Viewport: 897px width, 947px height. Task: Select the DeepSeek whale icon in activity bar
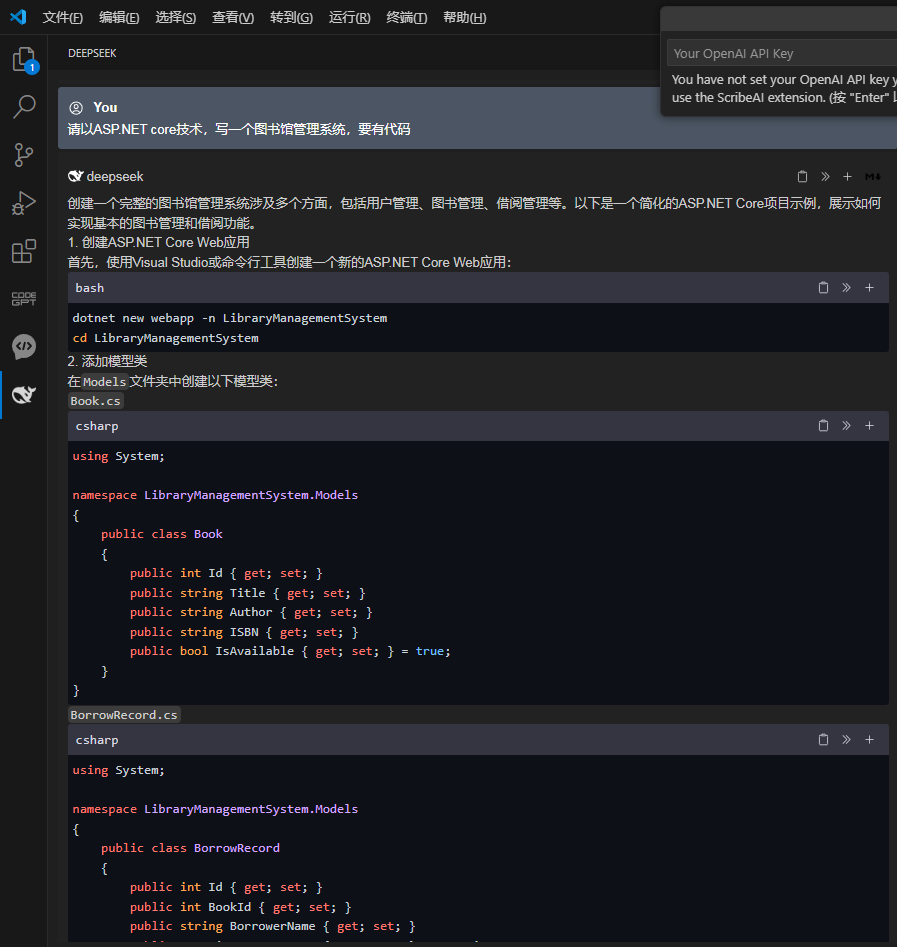tap(24, 394)
